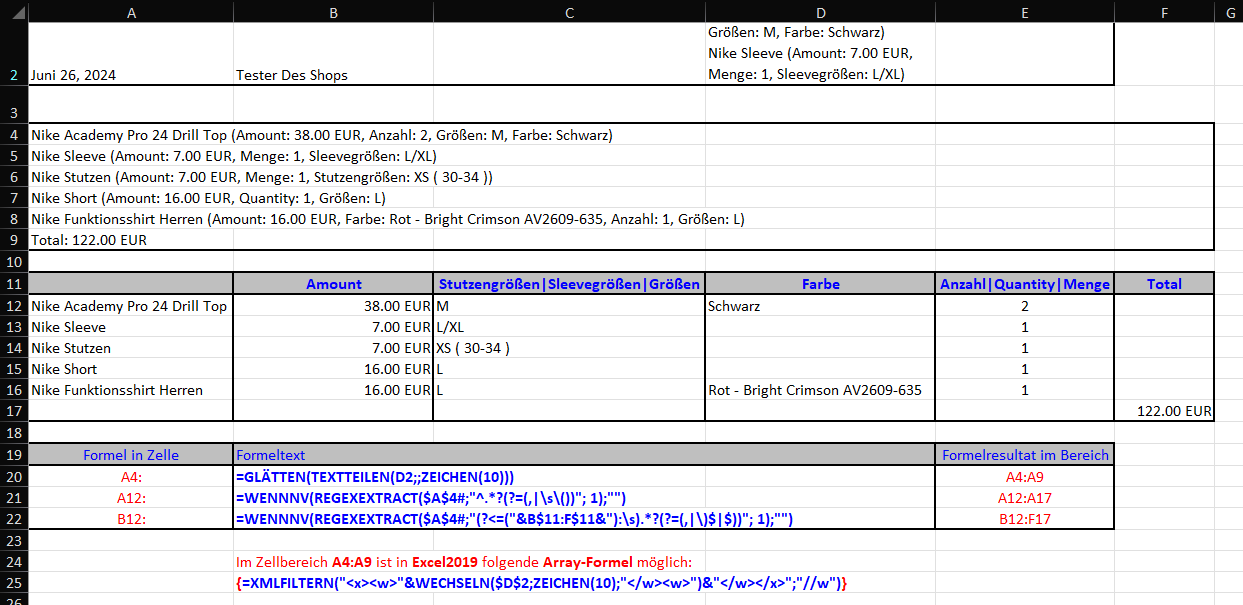Click the 'Amount' table header
1243x605 pixels.
[333, 284]
